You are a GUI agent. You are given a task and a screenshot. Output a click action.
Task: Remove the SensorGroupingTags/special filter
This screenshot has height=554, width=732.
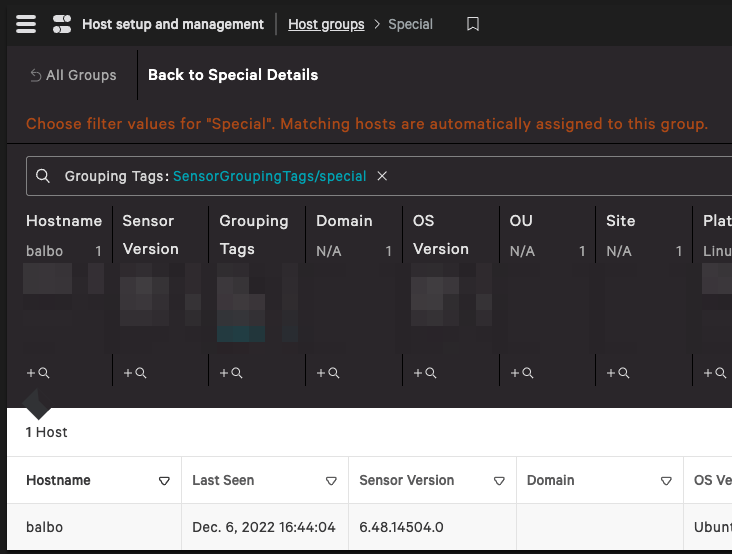[x=382, y=176]
